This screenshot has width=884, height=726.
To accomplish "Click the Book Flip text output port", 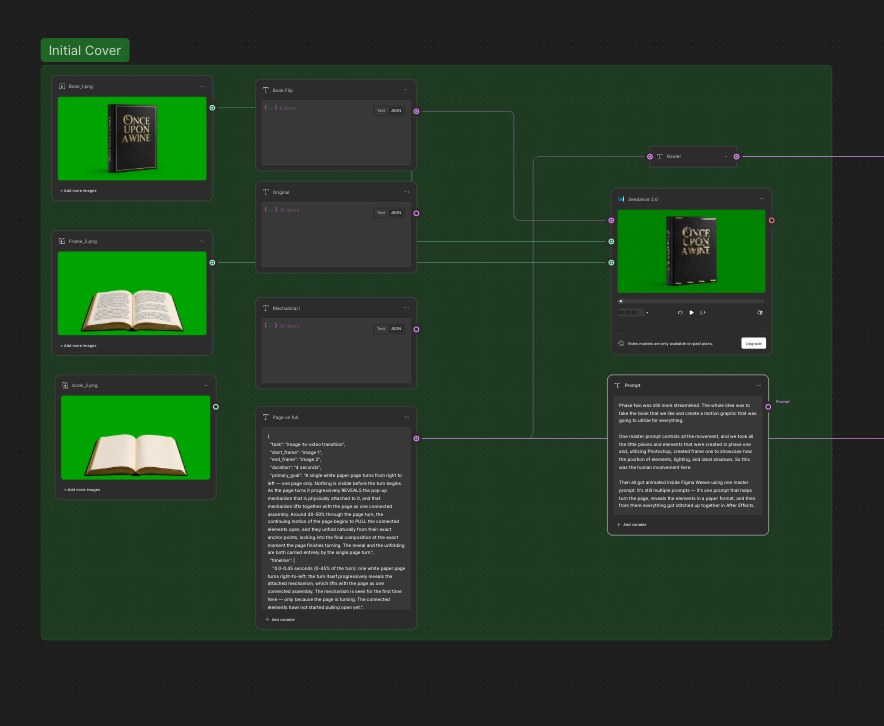I will coord(417,112).
